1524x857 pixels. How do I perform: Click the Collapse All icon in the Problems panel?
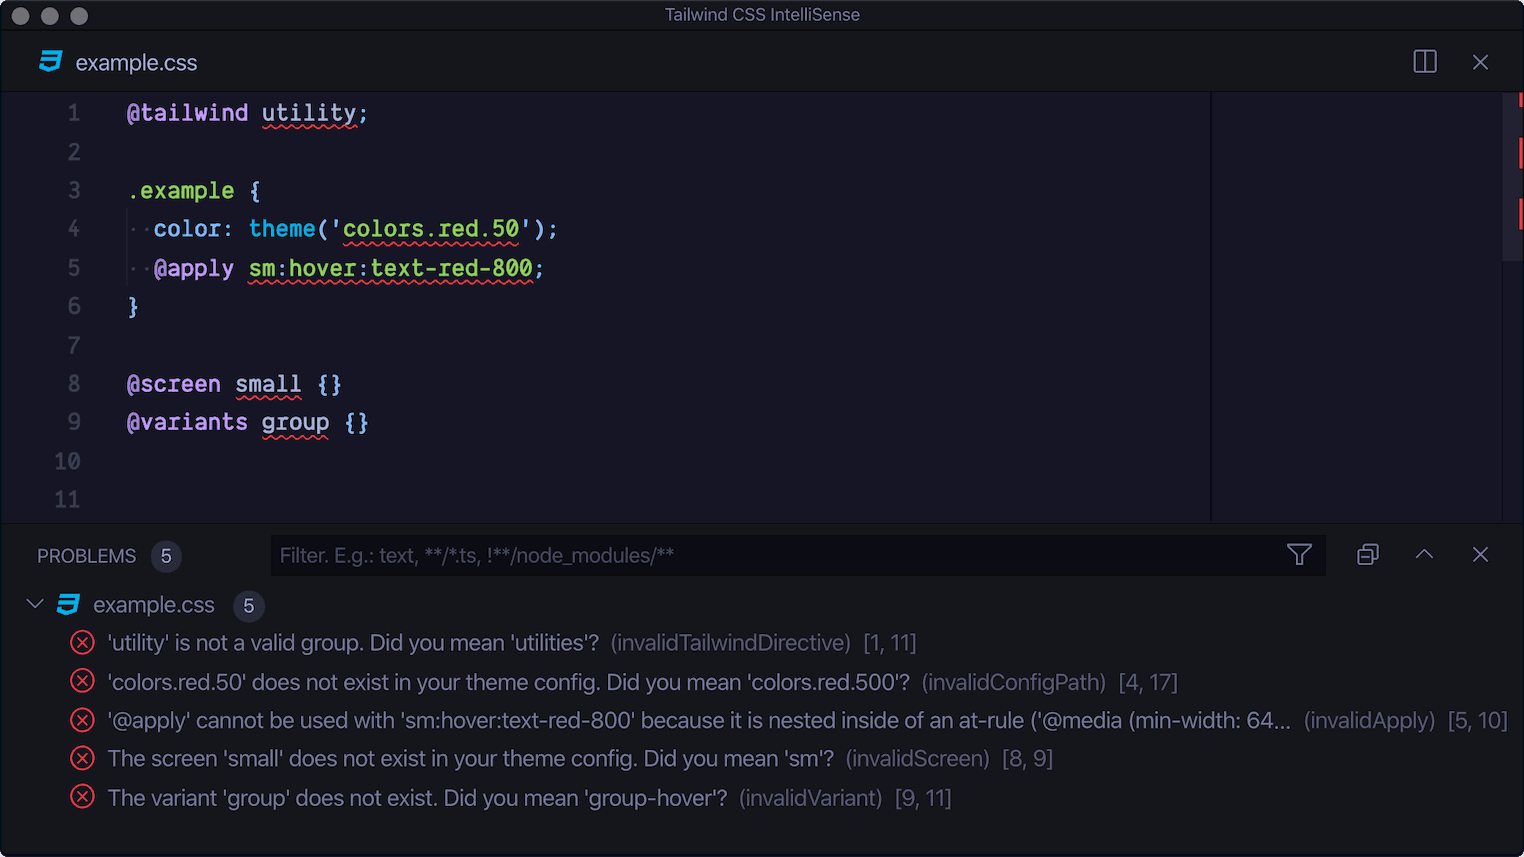pos(1367,554)
